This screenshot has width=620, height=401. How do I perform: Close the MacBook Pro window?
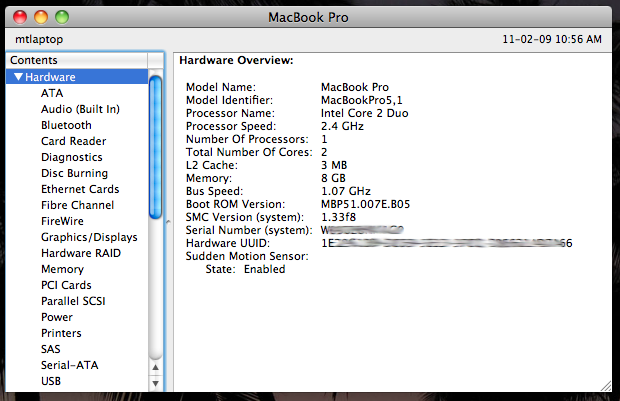click(20, 17)
